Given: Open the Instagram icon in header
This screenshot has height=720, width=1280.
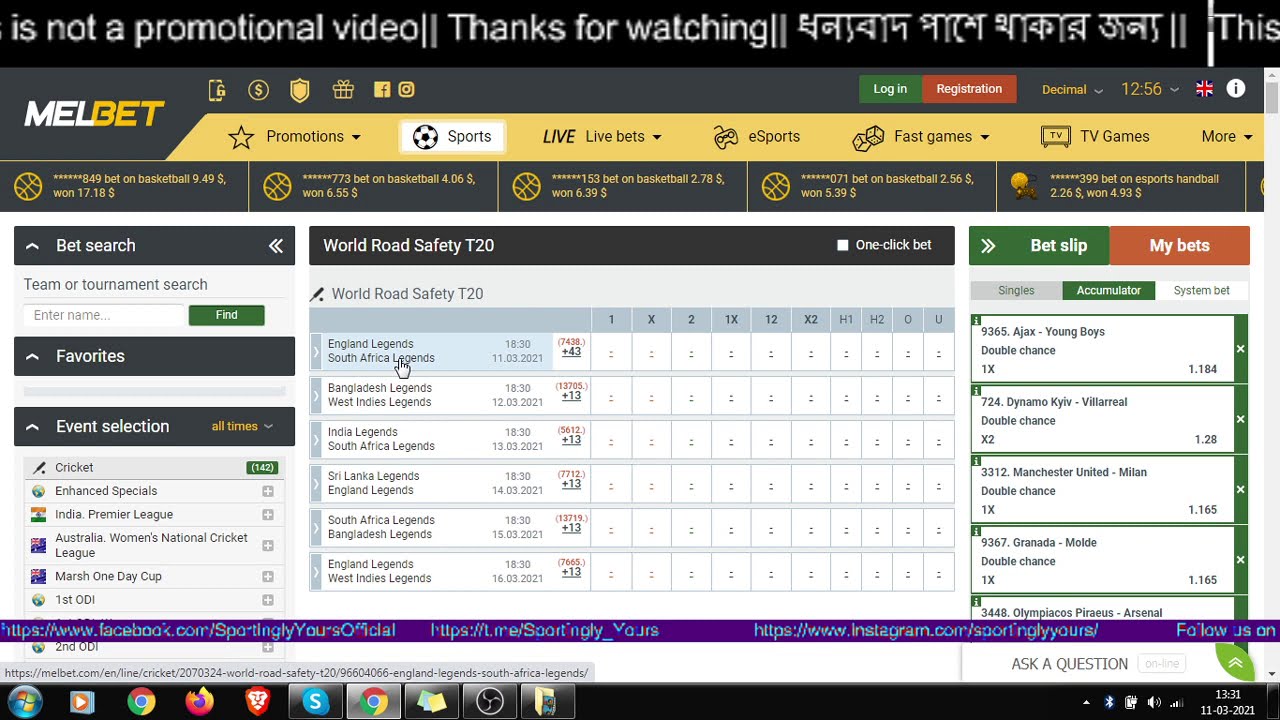Looking at the screenshot, I should (406, 89).
